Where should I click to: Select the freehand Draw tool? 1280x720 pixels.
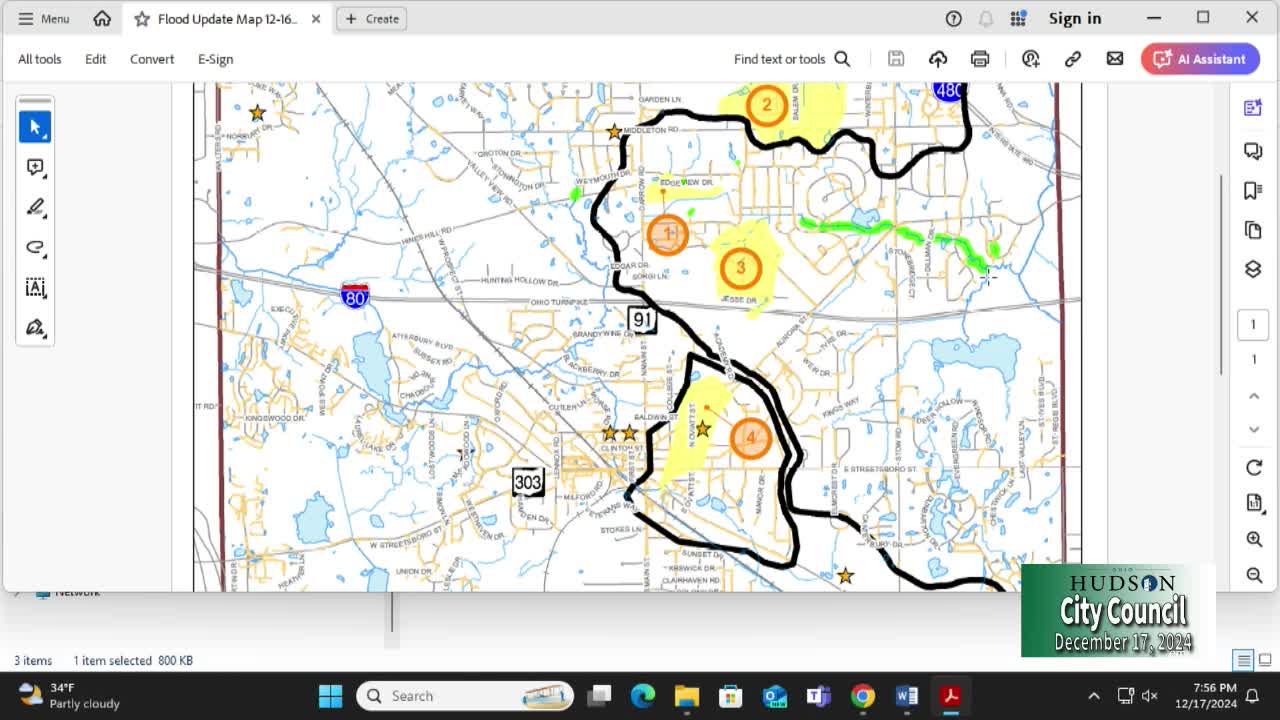pyautogui.click(x=35, y=247)
